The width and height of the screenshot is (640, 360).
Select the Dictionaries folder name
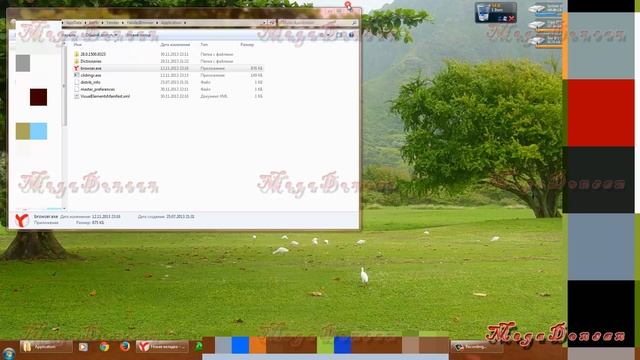[x=91, y=61]
